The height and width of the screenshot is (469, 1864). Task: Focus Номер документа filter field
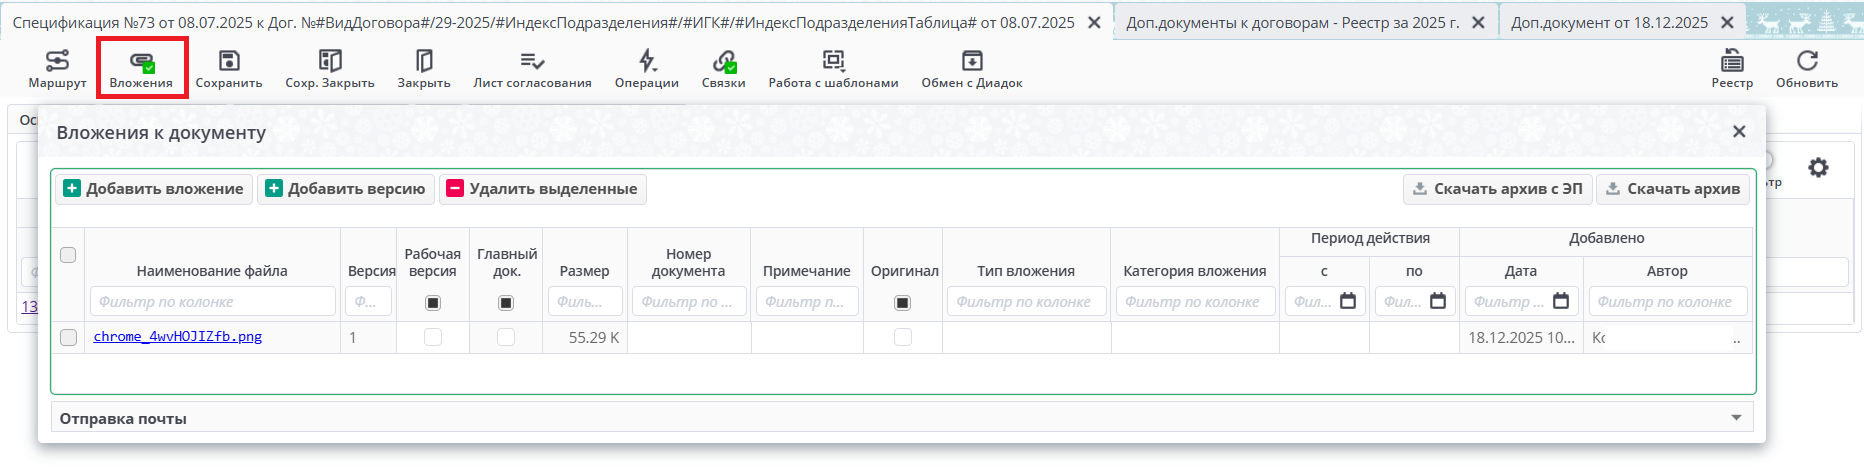(689, 301)
